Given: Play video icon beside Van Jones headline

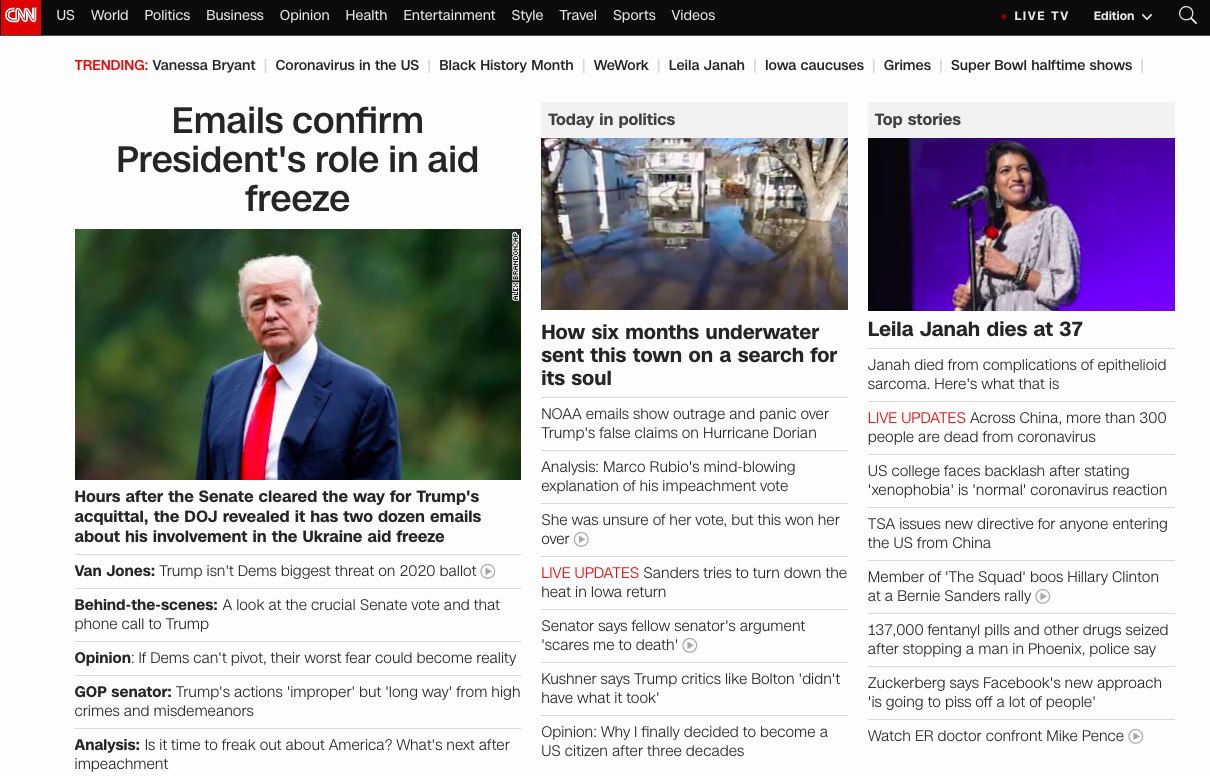Looking at the screenshot, I should [488, 572].
